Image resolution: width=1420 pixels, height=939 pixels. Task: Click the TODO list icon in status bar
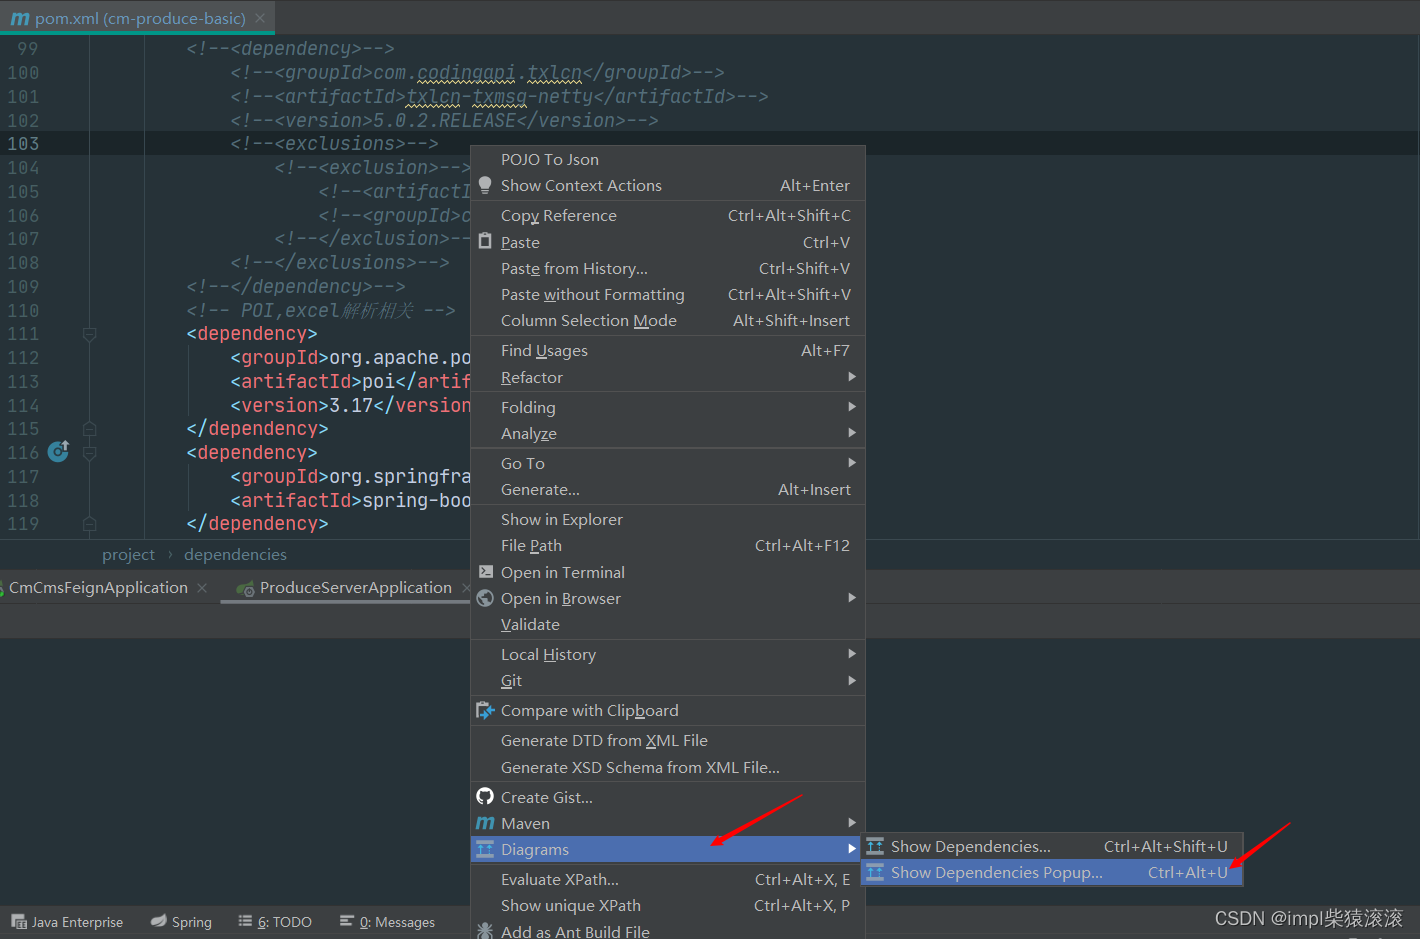point(245,921)
